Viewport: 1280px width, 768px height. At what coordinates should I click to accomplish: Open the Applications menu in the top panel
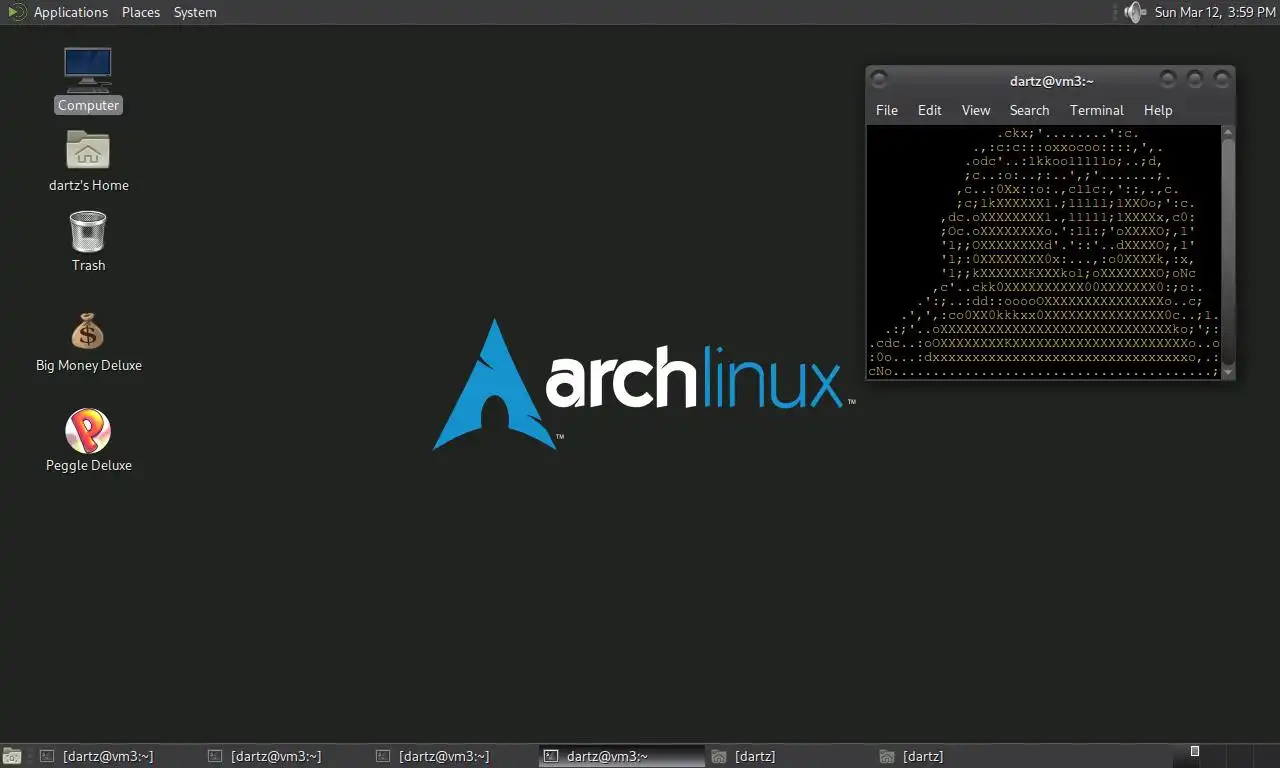click(x=70, y=12)
